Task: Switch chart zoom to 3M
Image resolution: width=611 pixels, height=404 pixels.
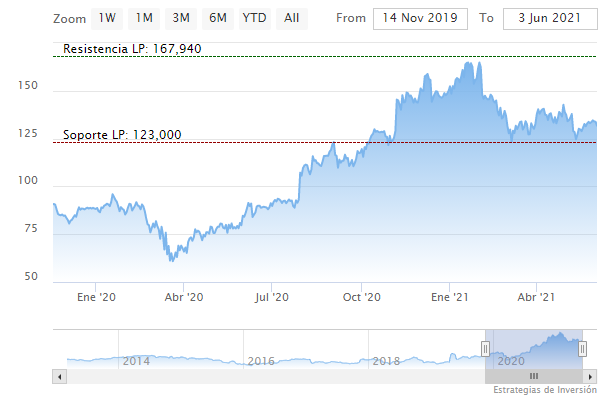Action: point(181,18)
